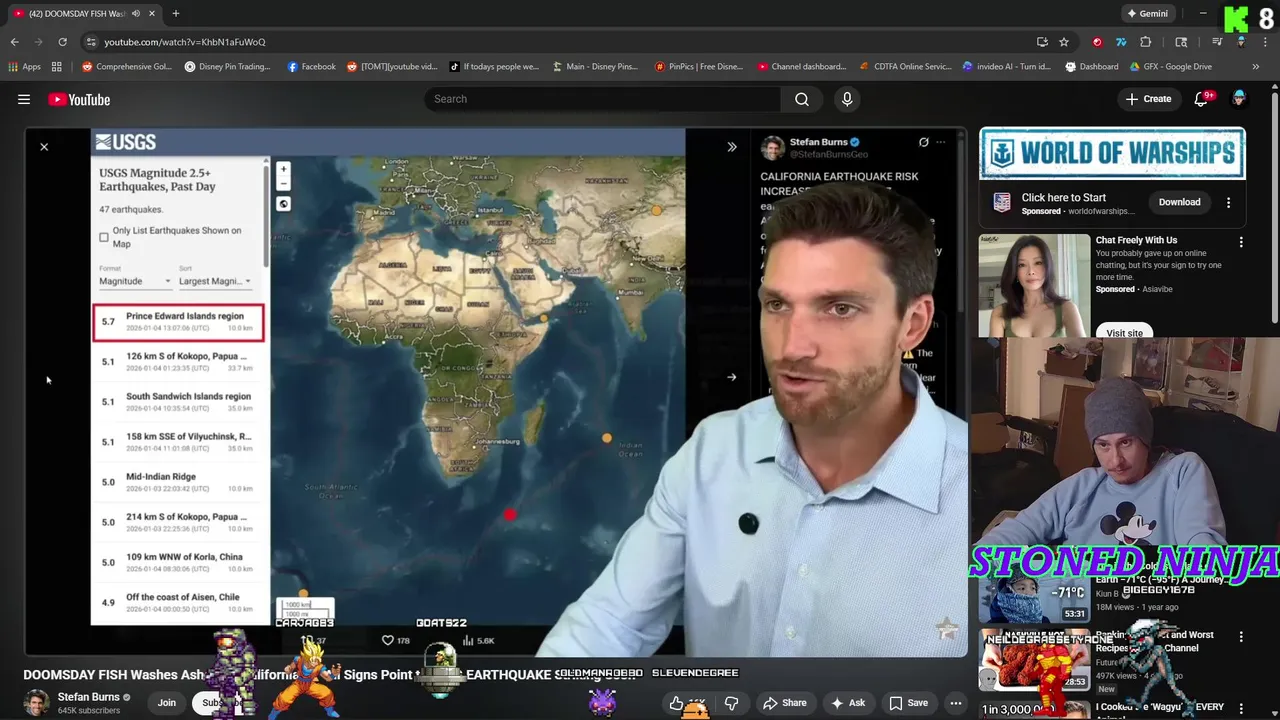Like the tweet with the heart icon
Image resolution: width=1280 pixels, height=720 pixels.
pyautogui.click(x=388, y=640)
